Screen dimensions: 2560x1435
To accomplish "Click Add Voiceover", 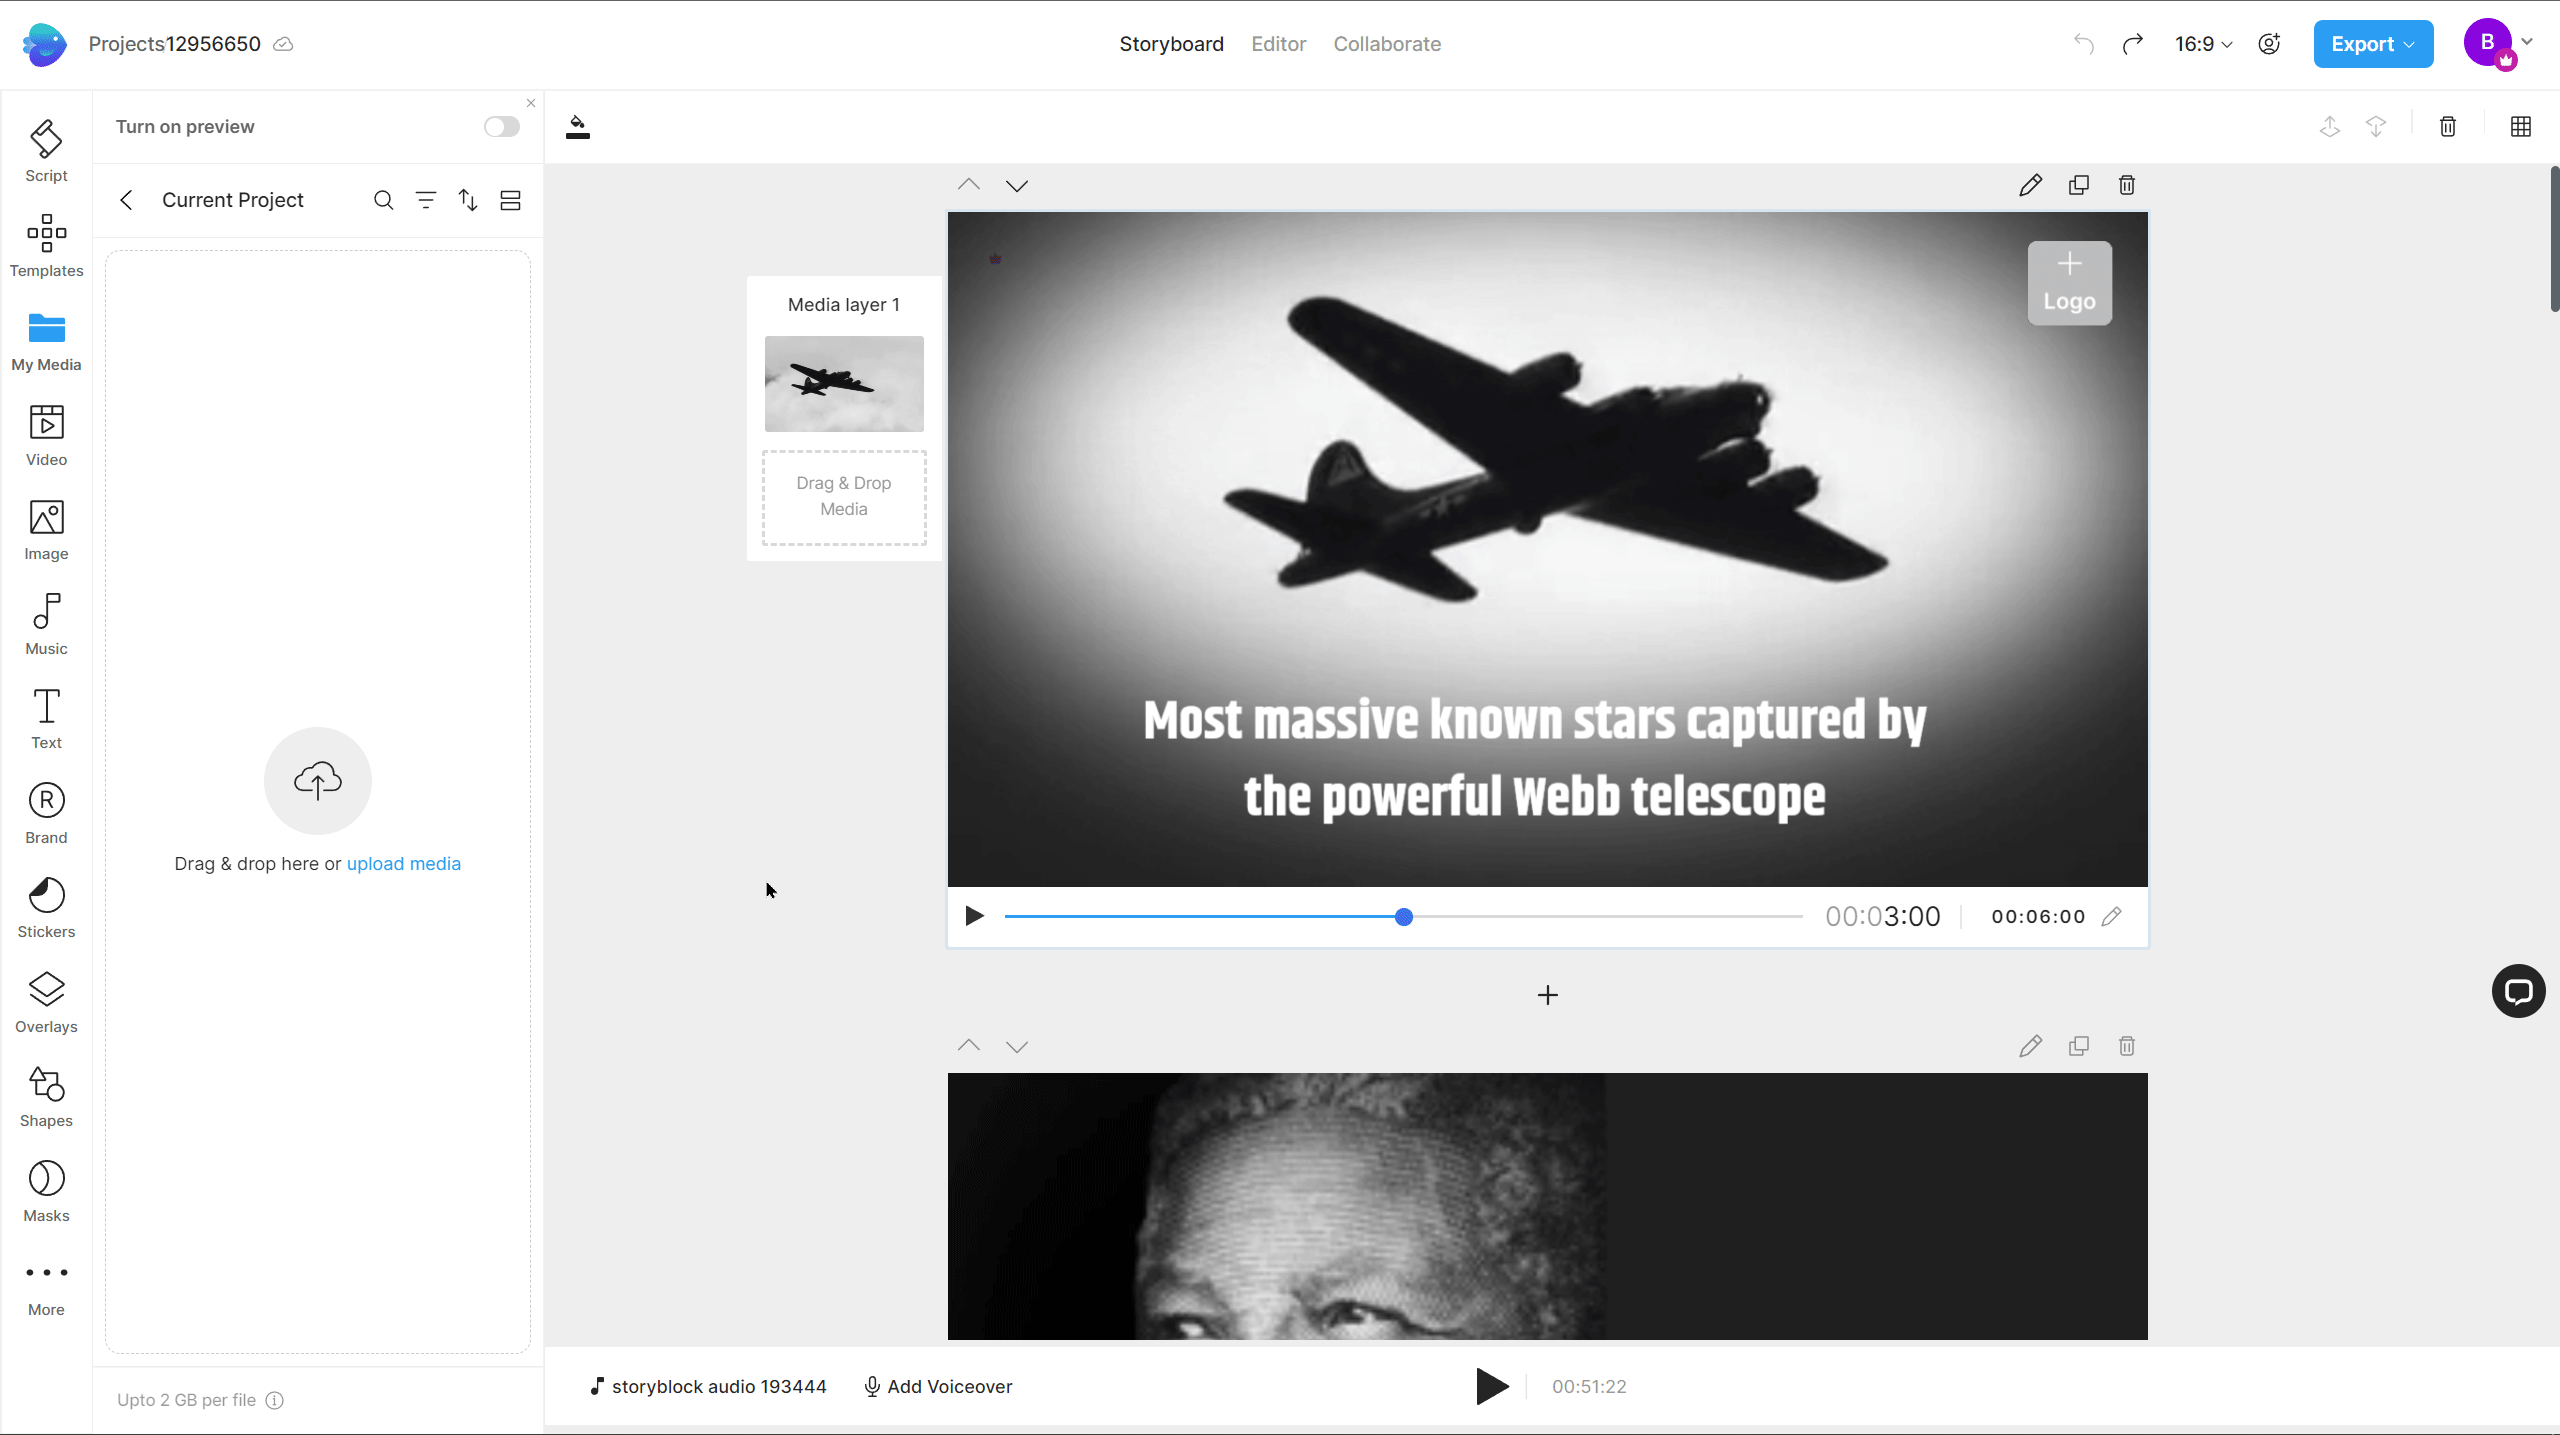I will pos(938,1386).
